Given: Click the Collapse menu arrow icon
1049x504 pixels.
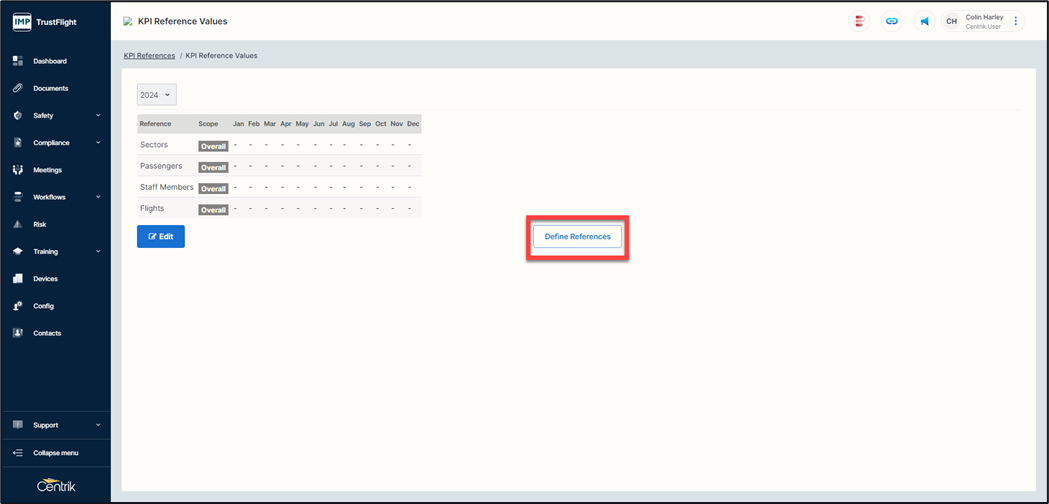Looking at the screenshot, I should coord(19,452).
